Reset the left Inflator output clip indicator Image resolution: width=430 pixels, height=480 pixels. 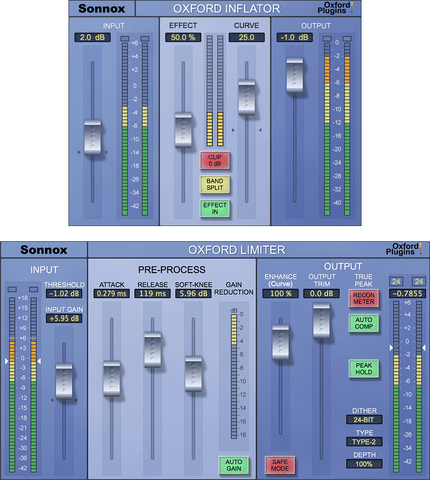coord(327,39)
